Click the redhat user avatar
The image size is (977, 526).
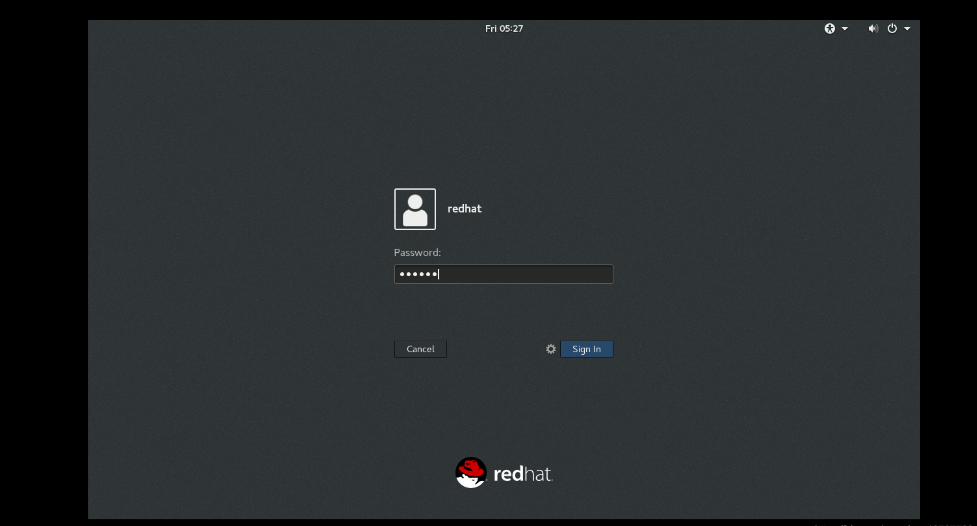point(415,209)
